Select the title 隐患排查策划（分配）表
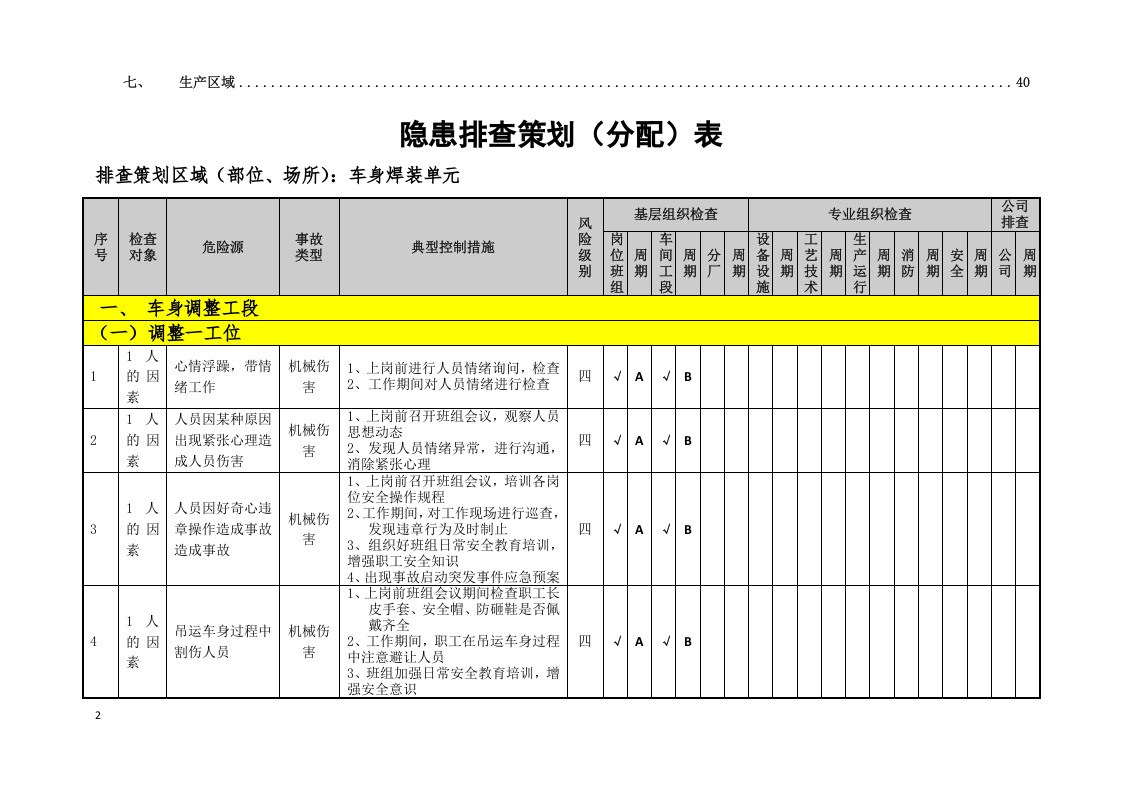The image size is (1122, 793). 561,135
